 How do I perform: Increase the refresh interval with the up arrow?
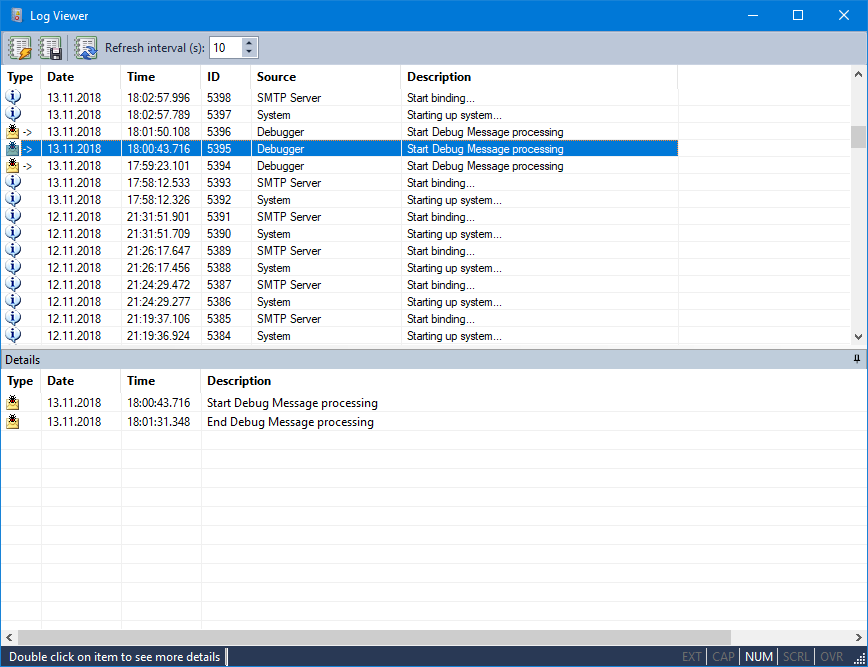coord(249,43)
